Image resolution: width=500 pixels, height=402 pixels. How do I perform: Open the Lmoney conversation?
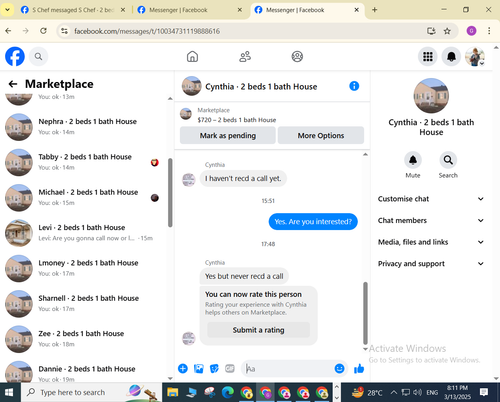point(83,268)
